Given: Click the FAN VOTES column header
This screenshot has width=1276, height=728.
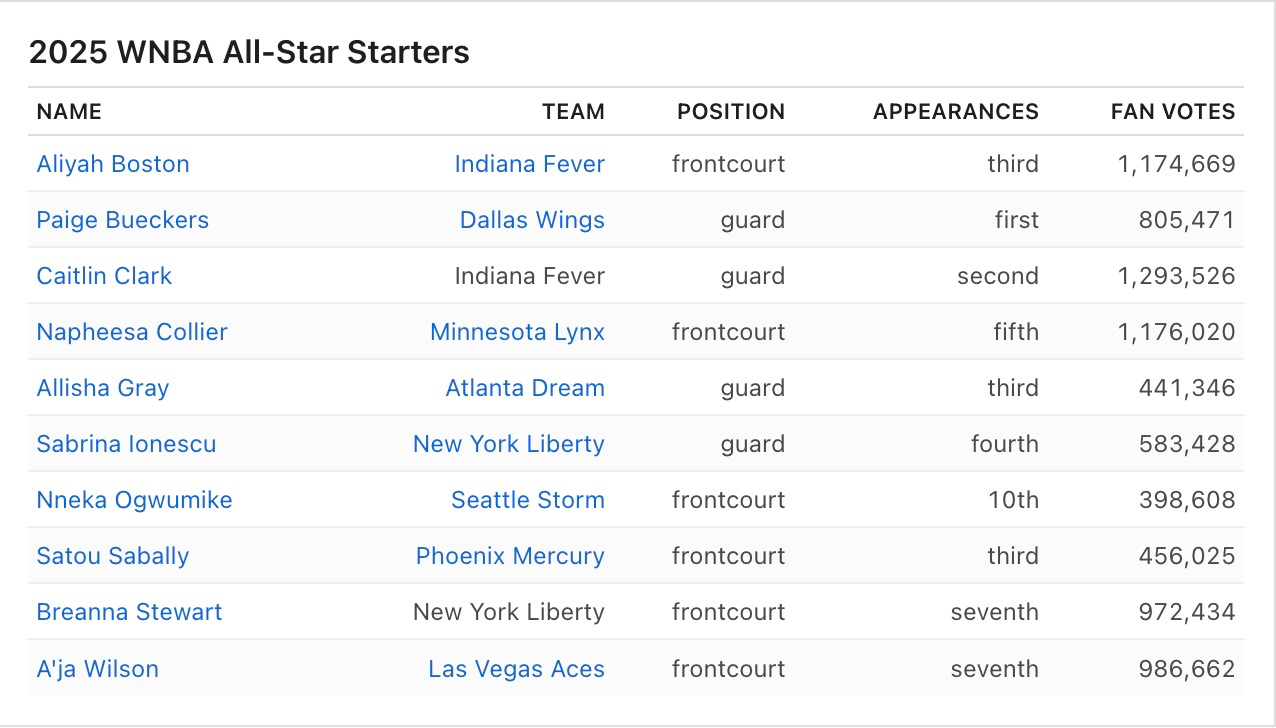Looking at the screenshot, I should click(x=1173, y=112).
